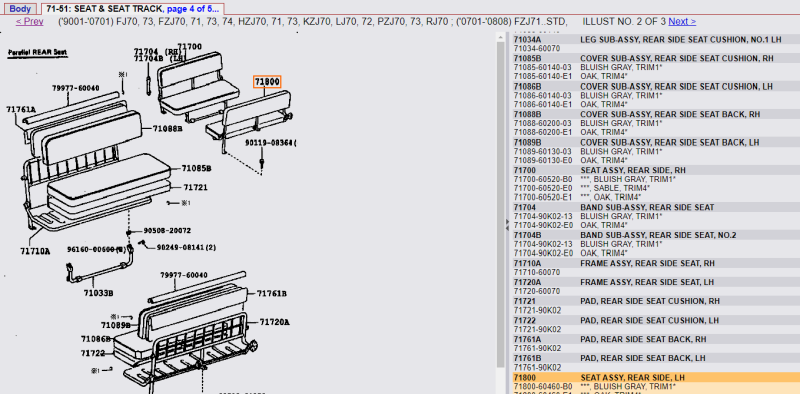The width and height of the screenshot is (800, 394).
Task: Click the 79977-60040 label near 71761A
Action: (x=76, y=88)
